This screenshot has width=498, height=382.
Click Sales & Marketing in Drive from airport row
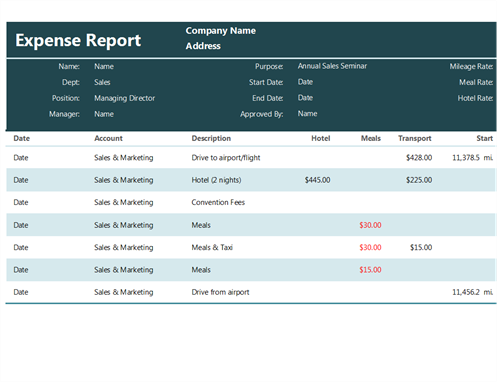[x=124, y=292]
